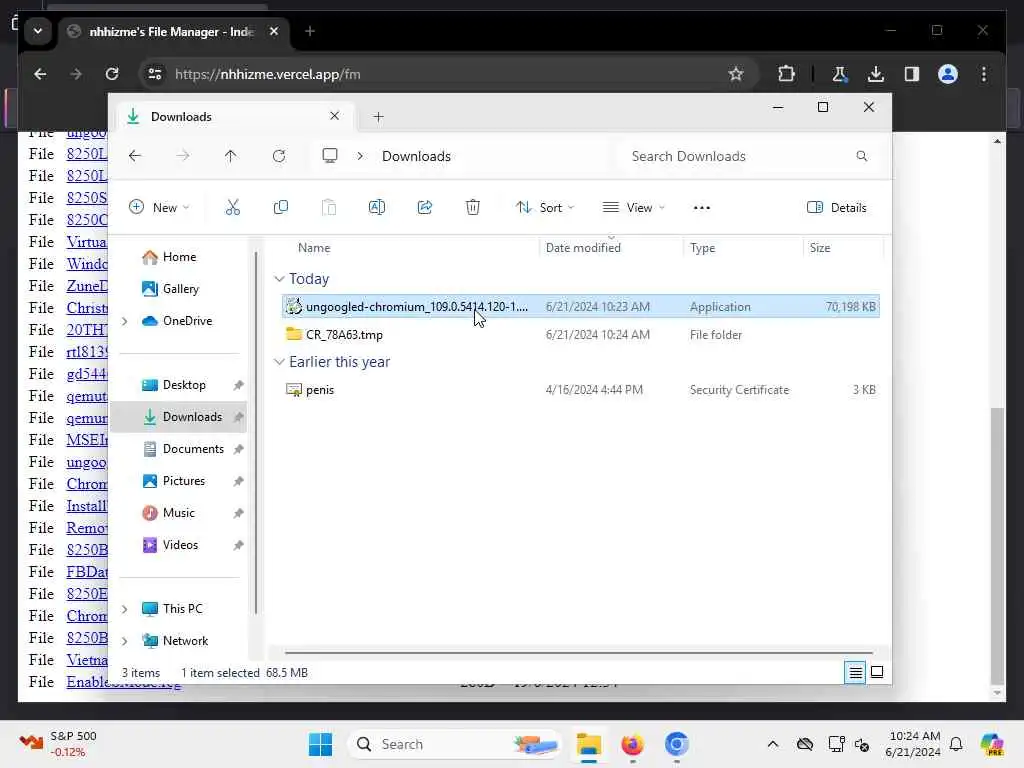Collapse the Earlier this year group

(279, 362)
